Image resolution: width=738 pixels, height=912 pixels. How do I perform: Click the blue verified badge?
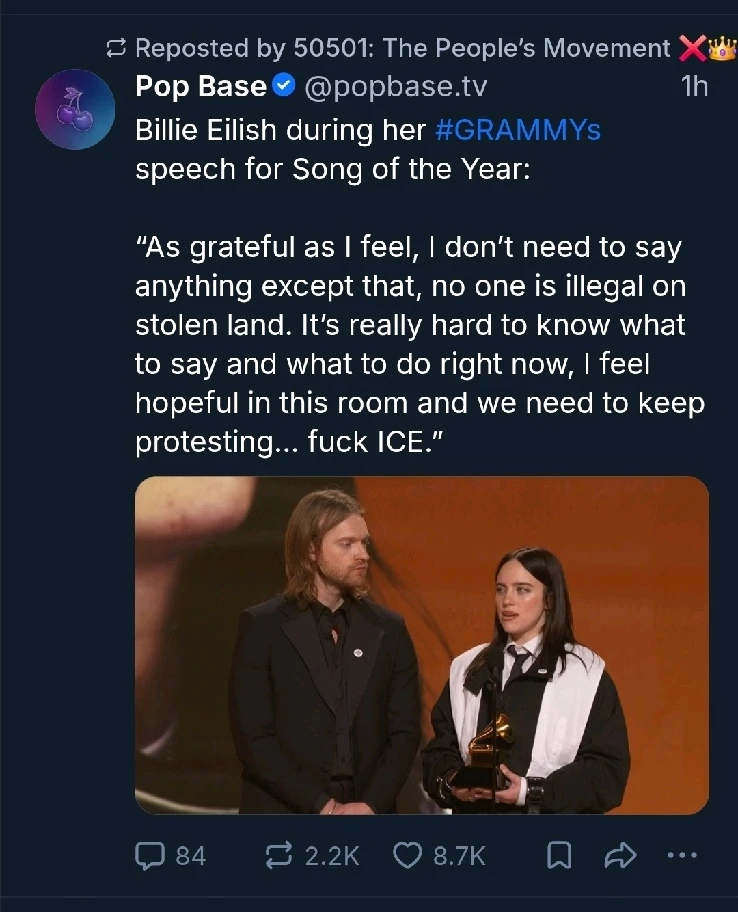[284, 88]
